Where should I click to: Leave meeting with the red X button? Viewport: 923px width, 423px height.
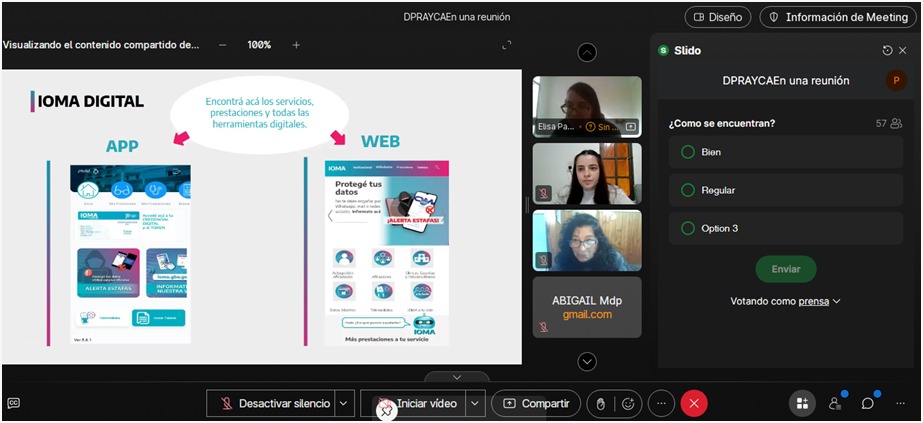point(694,403)
